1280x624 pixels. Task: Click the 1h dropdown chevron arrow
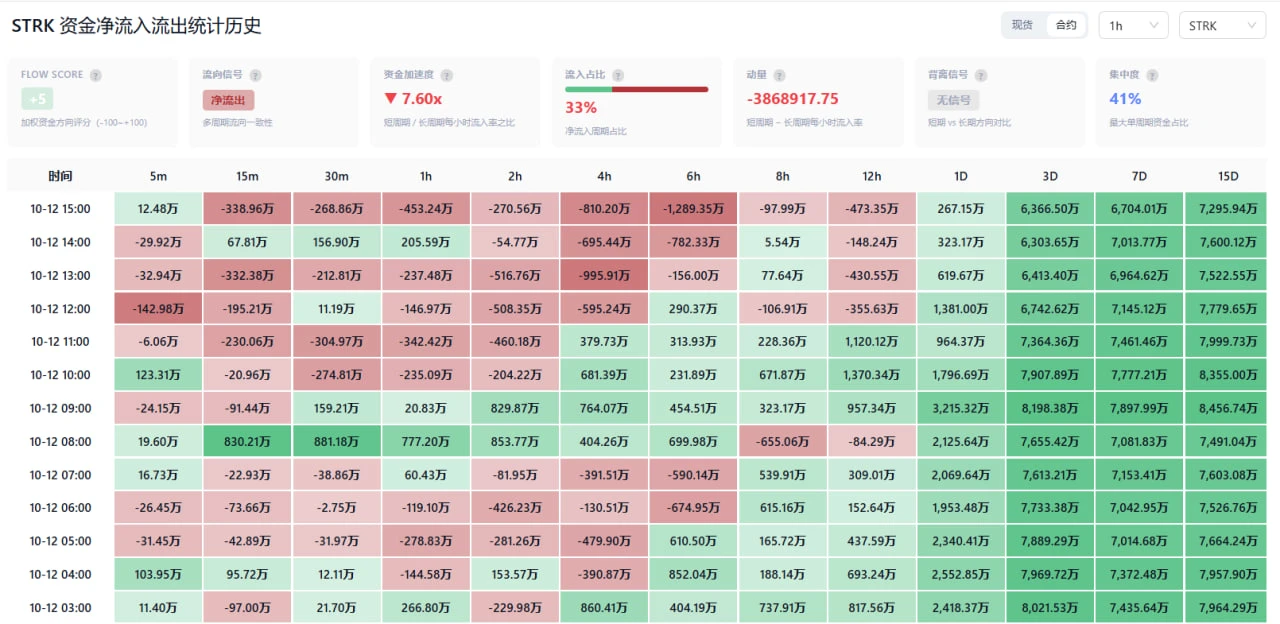(1153, 25)
